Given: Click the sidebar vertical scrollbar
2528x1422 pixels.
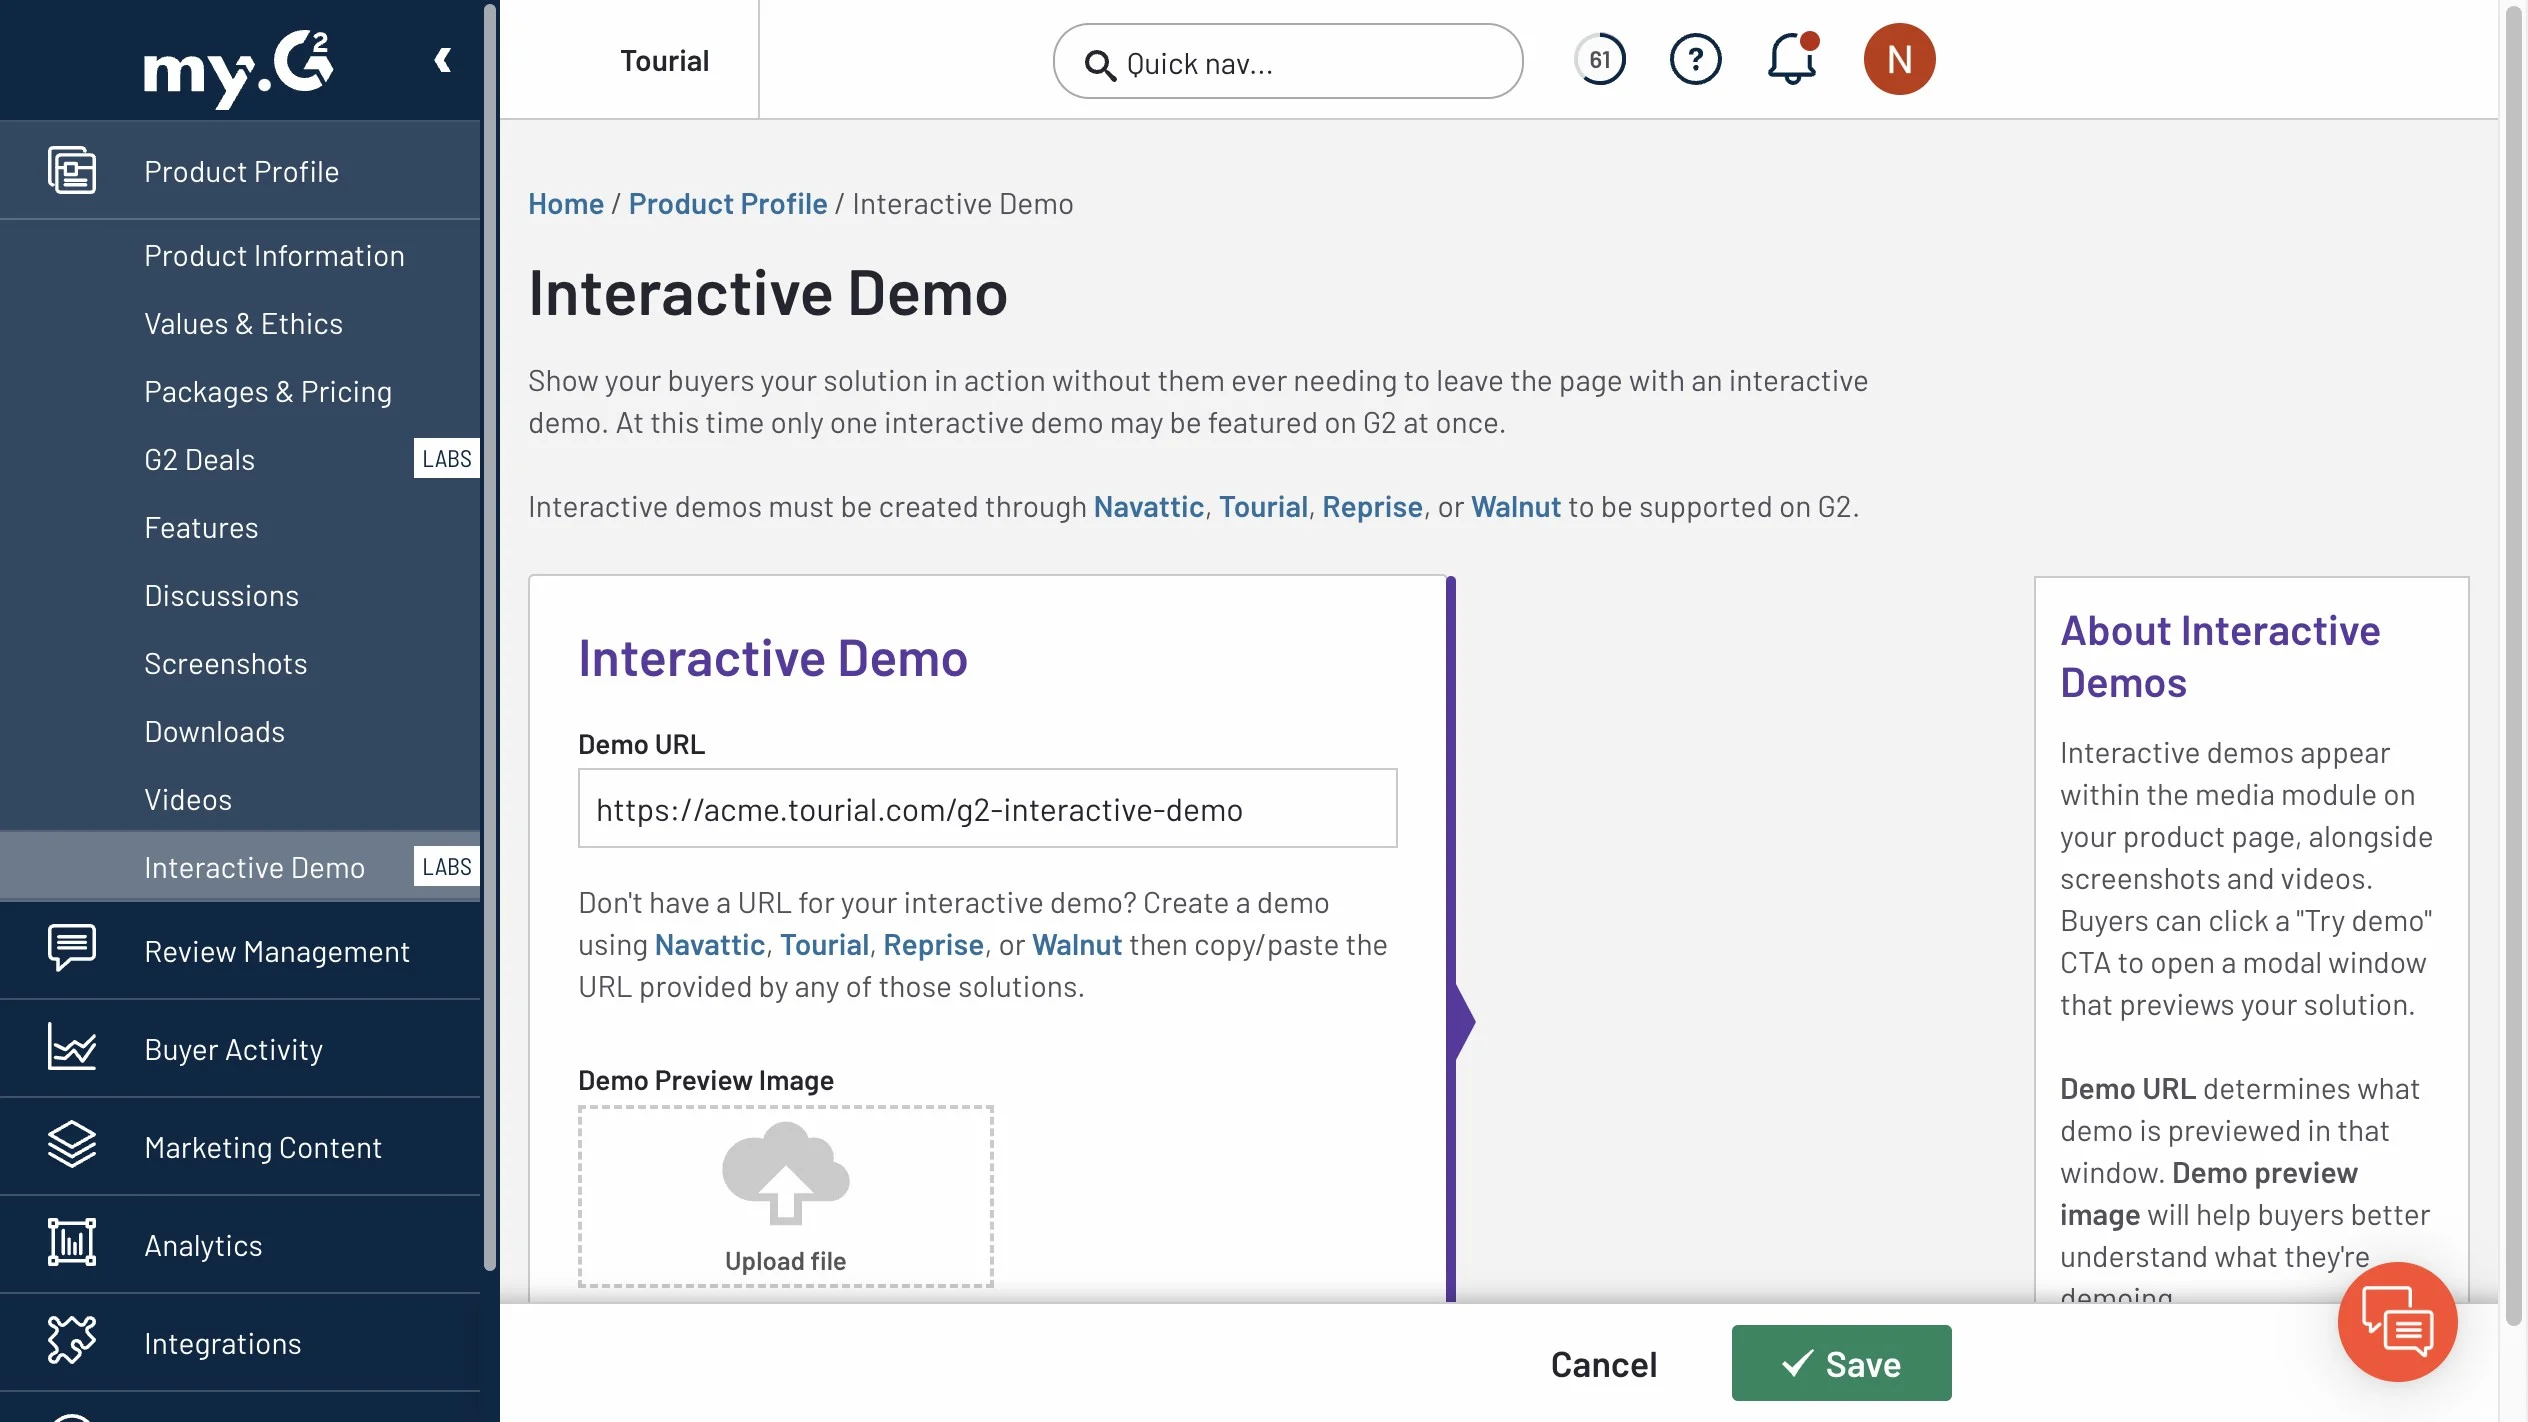Looking at the screenshot, I should click(x=491, y=640).
